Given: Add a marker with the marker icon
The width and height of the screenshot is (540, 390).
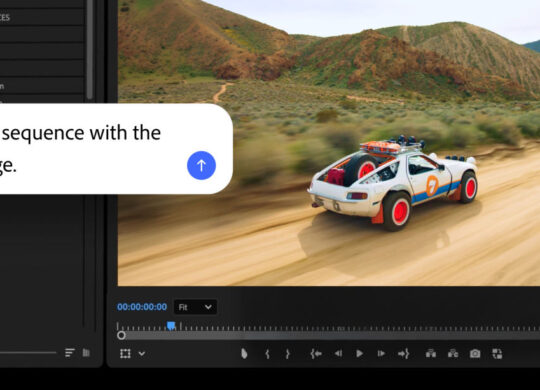Looking at the screenshot, I should click(244, 353).
